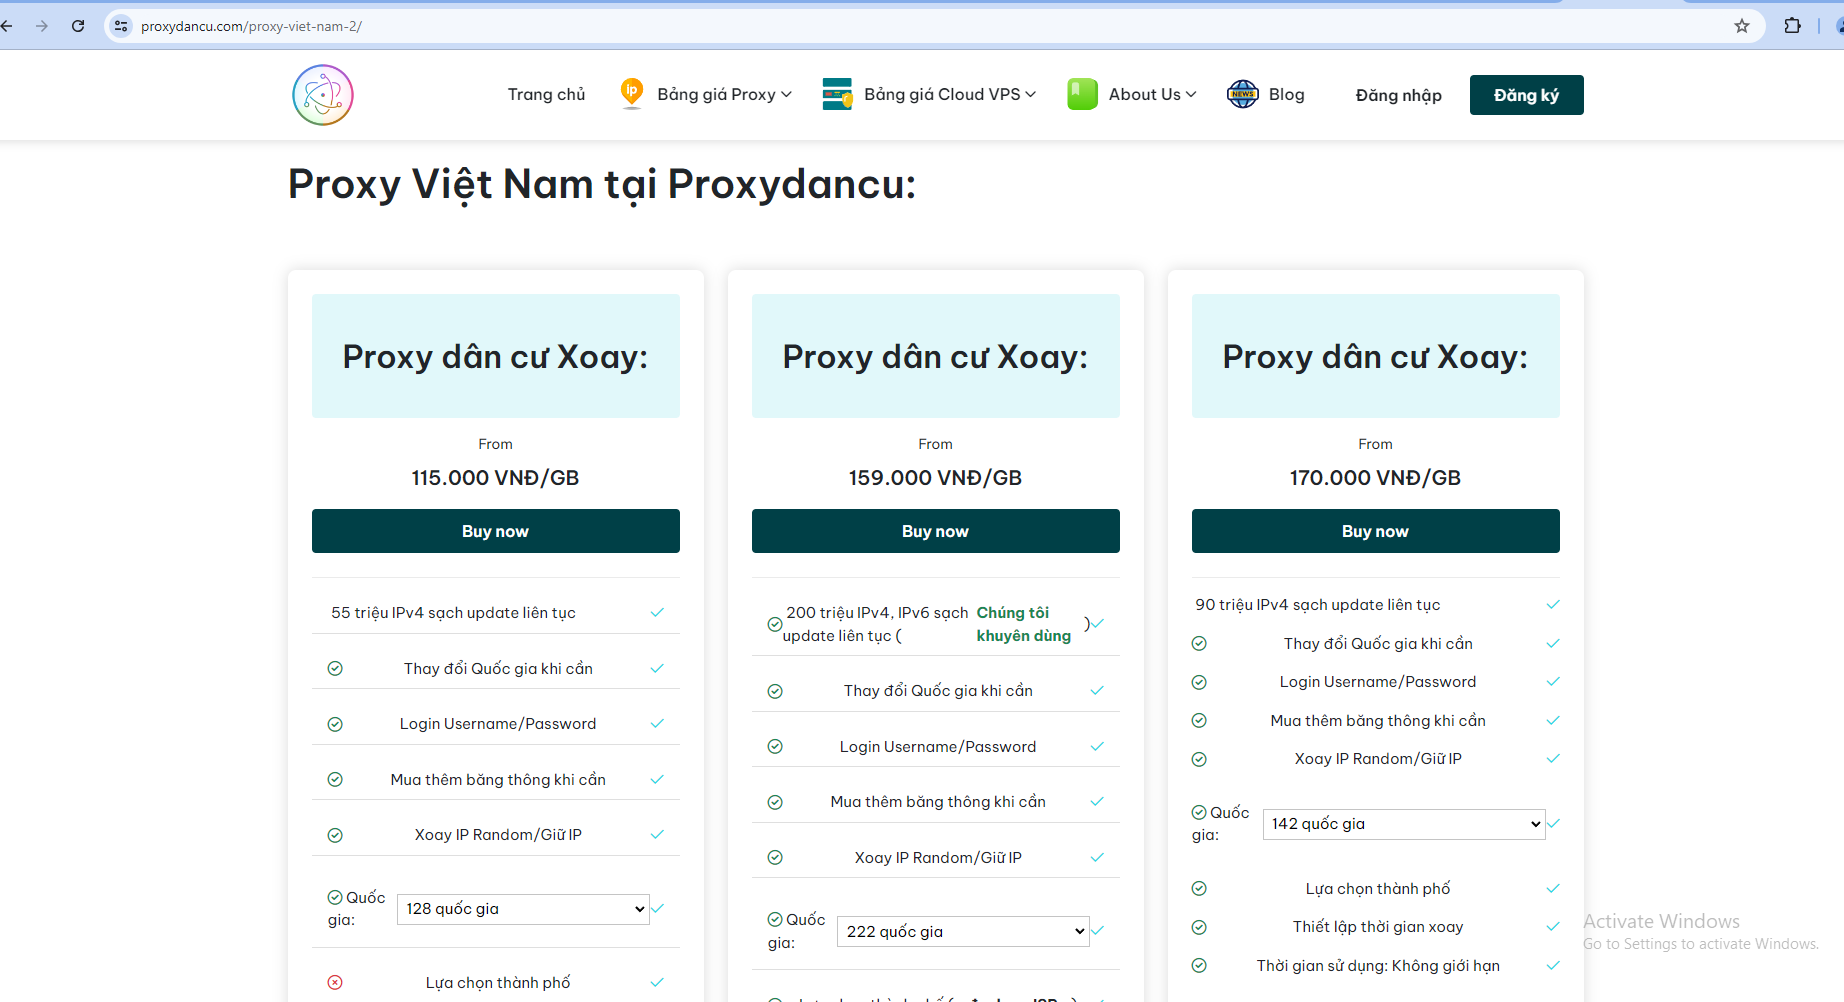Click the Blog globe news icon
Viewport: 1844px width, 1002px height.
pyautogui.click(x=1243, y=94)
